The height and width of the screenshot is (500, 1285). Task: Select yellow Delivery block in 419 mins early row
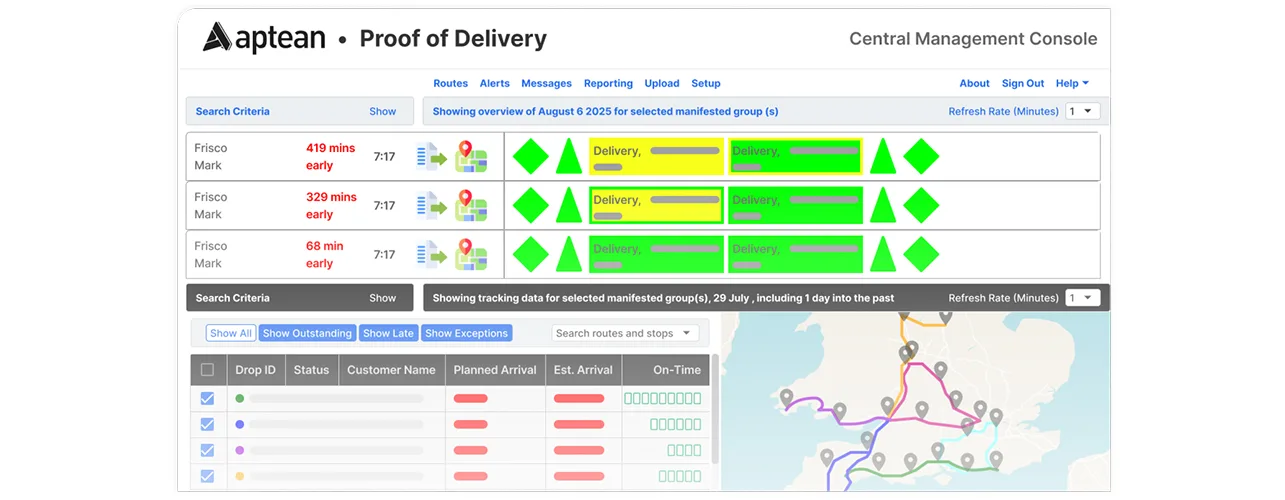click(x=656, y=157)
